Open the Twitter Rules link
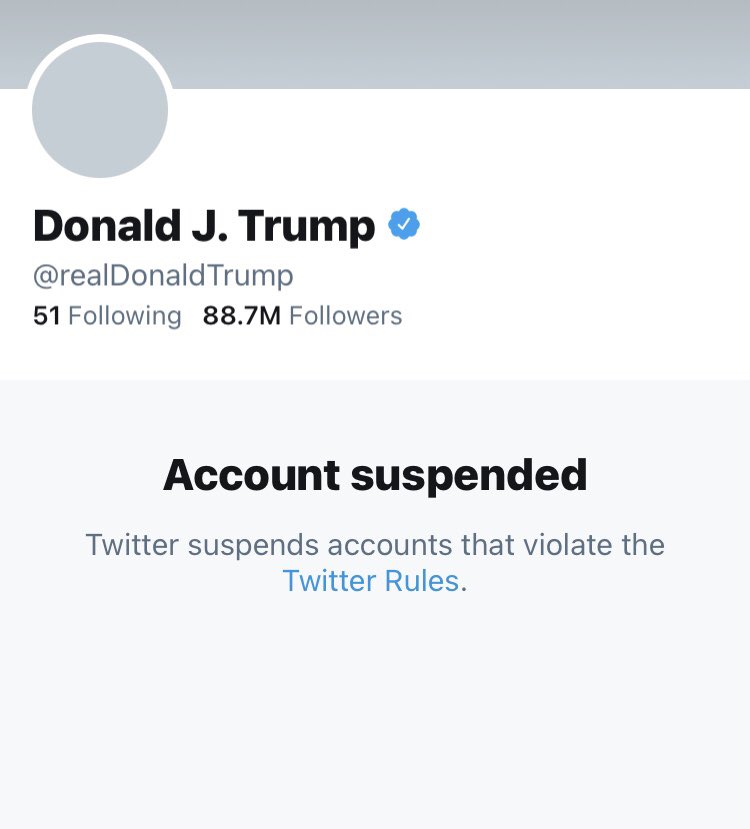 click(x=371, y=581)
